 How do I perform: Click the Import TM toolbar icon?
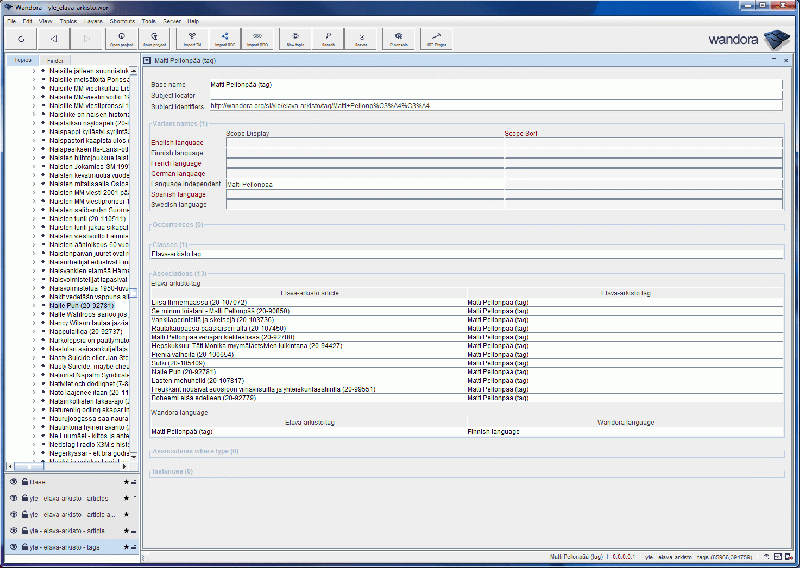tap(191, 39)
